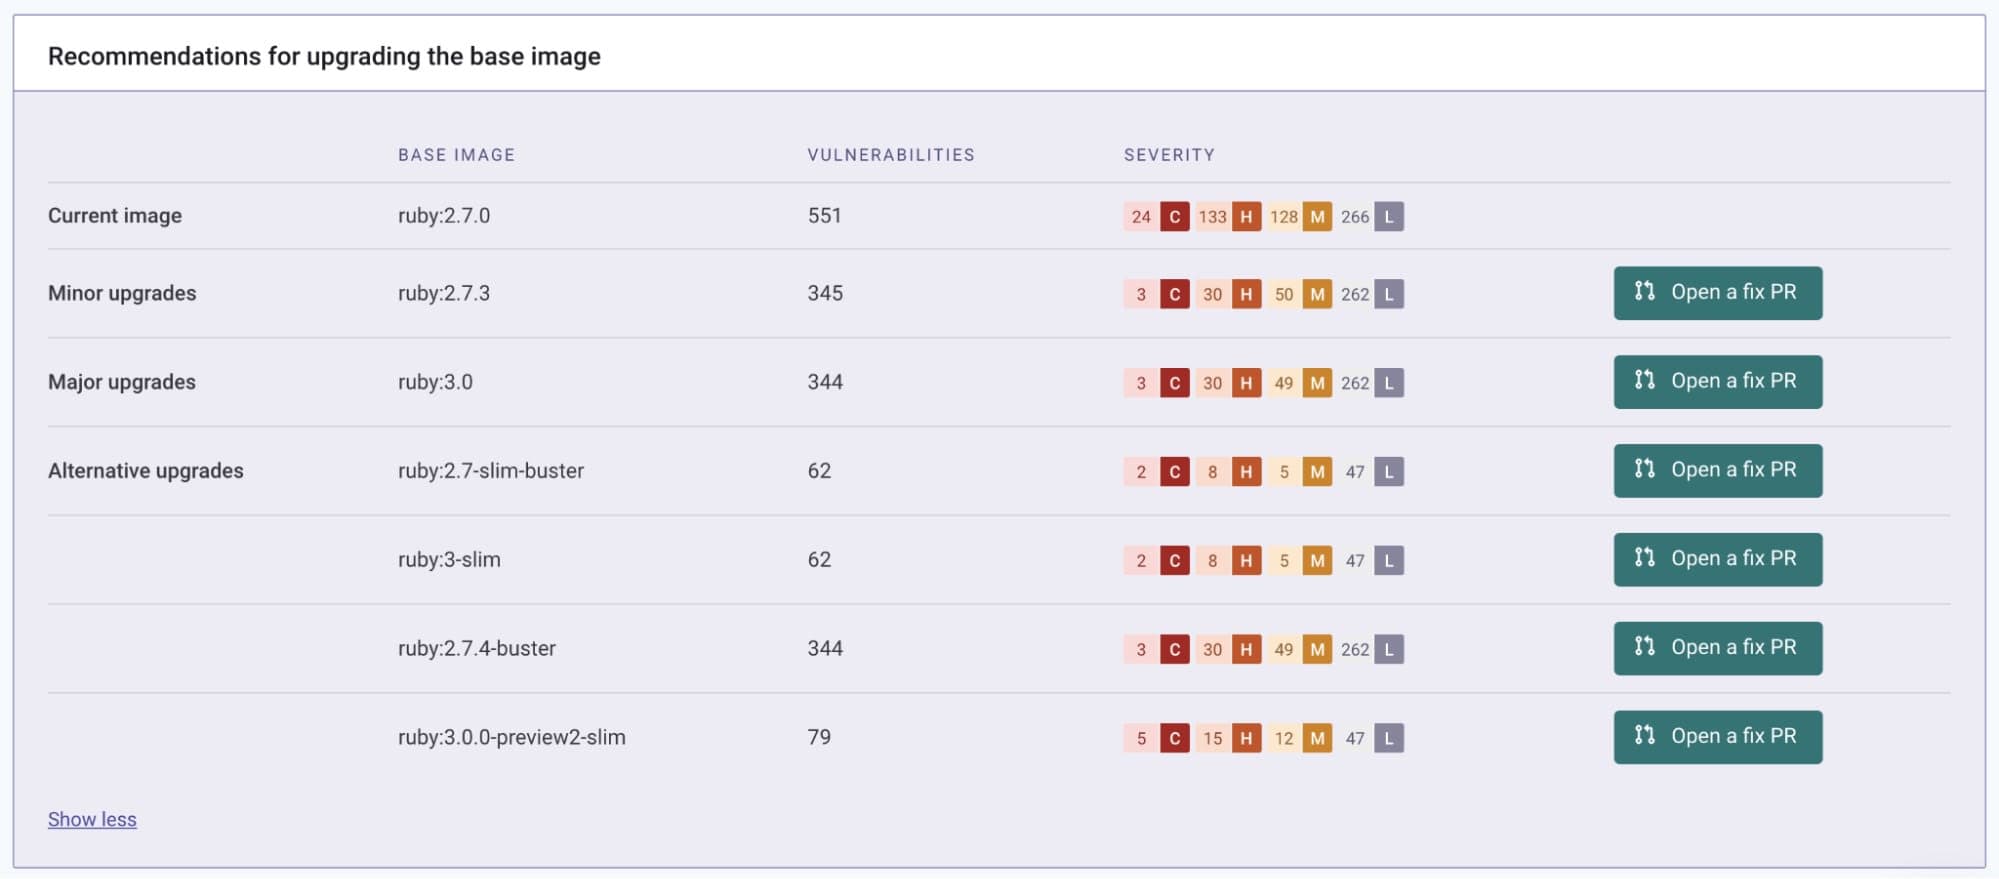Click the Major upgrades row label
This screenshot has height=879, width=1999.
click(122, 382)
